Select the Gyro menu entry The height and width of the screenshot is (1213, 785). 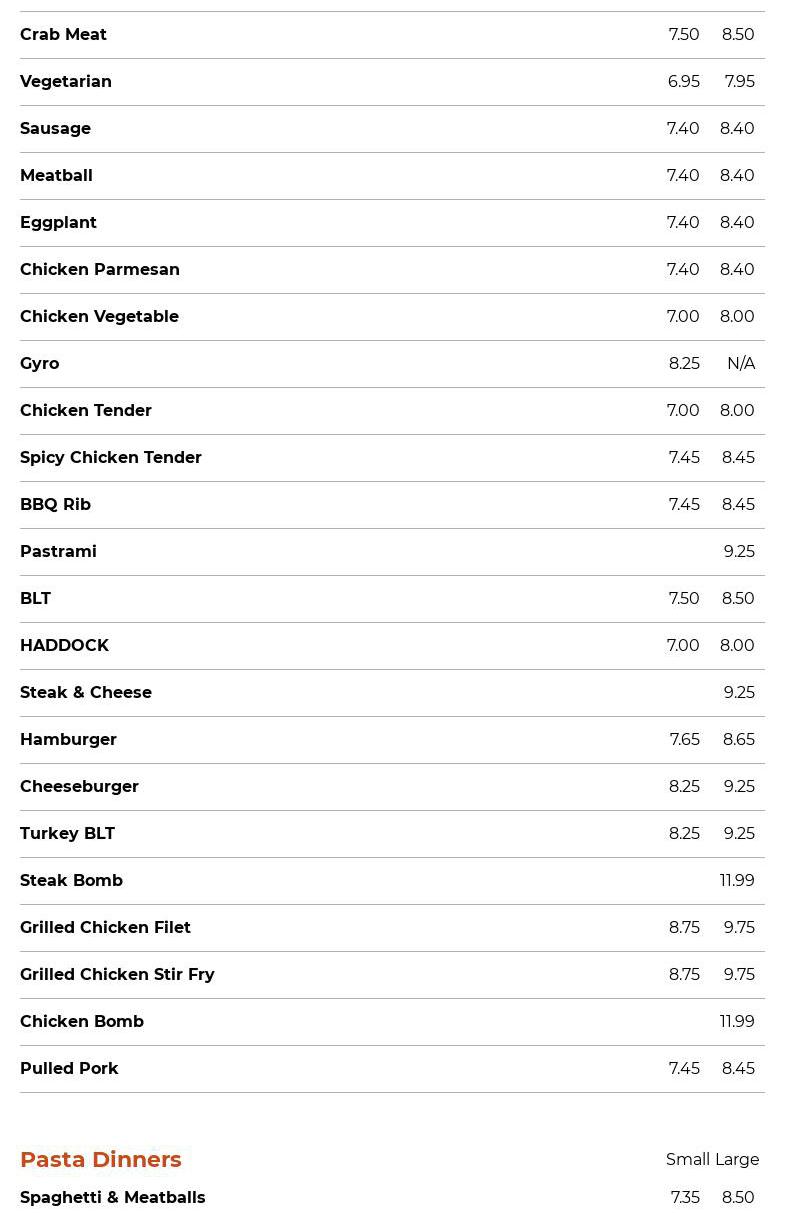pos(40,364)
